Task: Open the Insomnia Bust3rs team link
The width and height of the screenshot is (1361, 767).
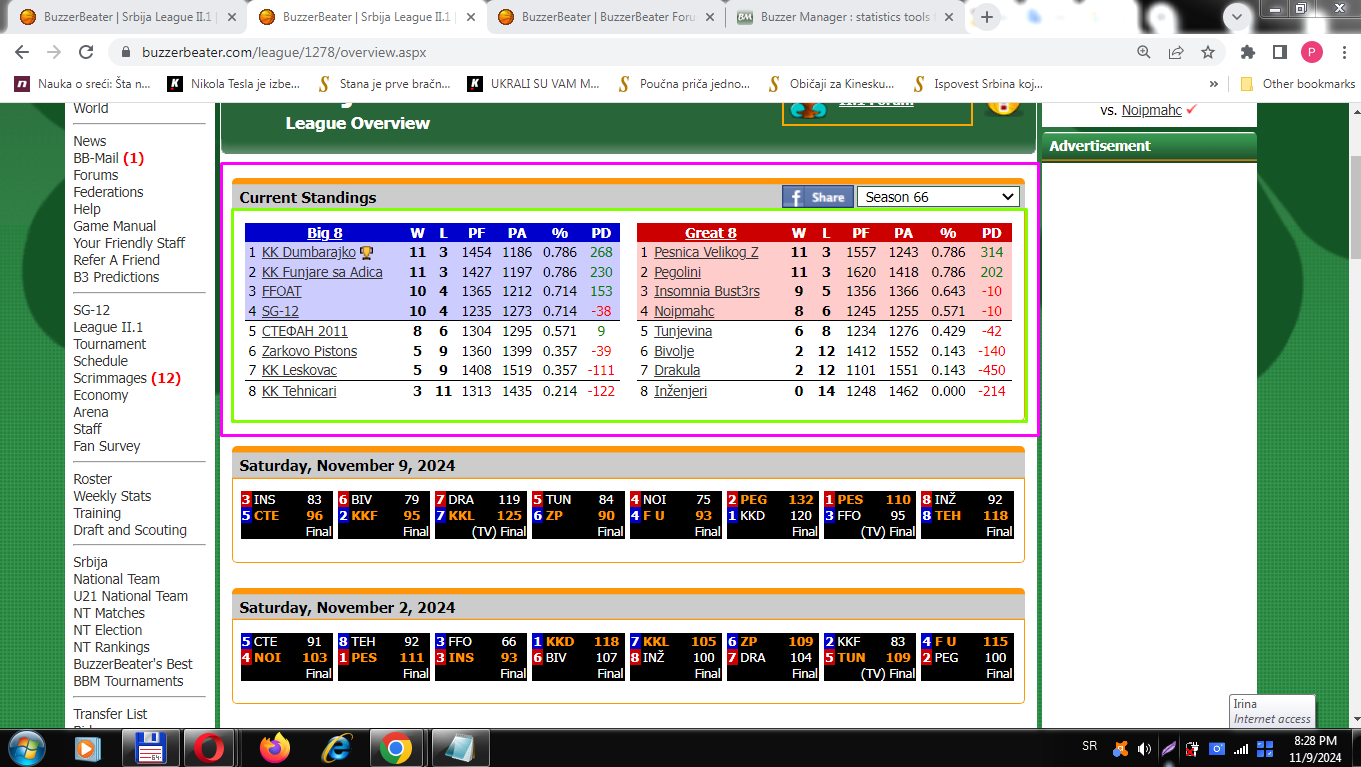Action: [x=706, y=292]
